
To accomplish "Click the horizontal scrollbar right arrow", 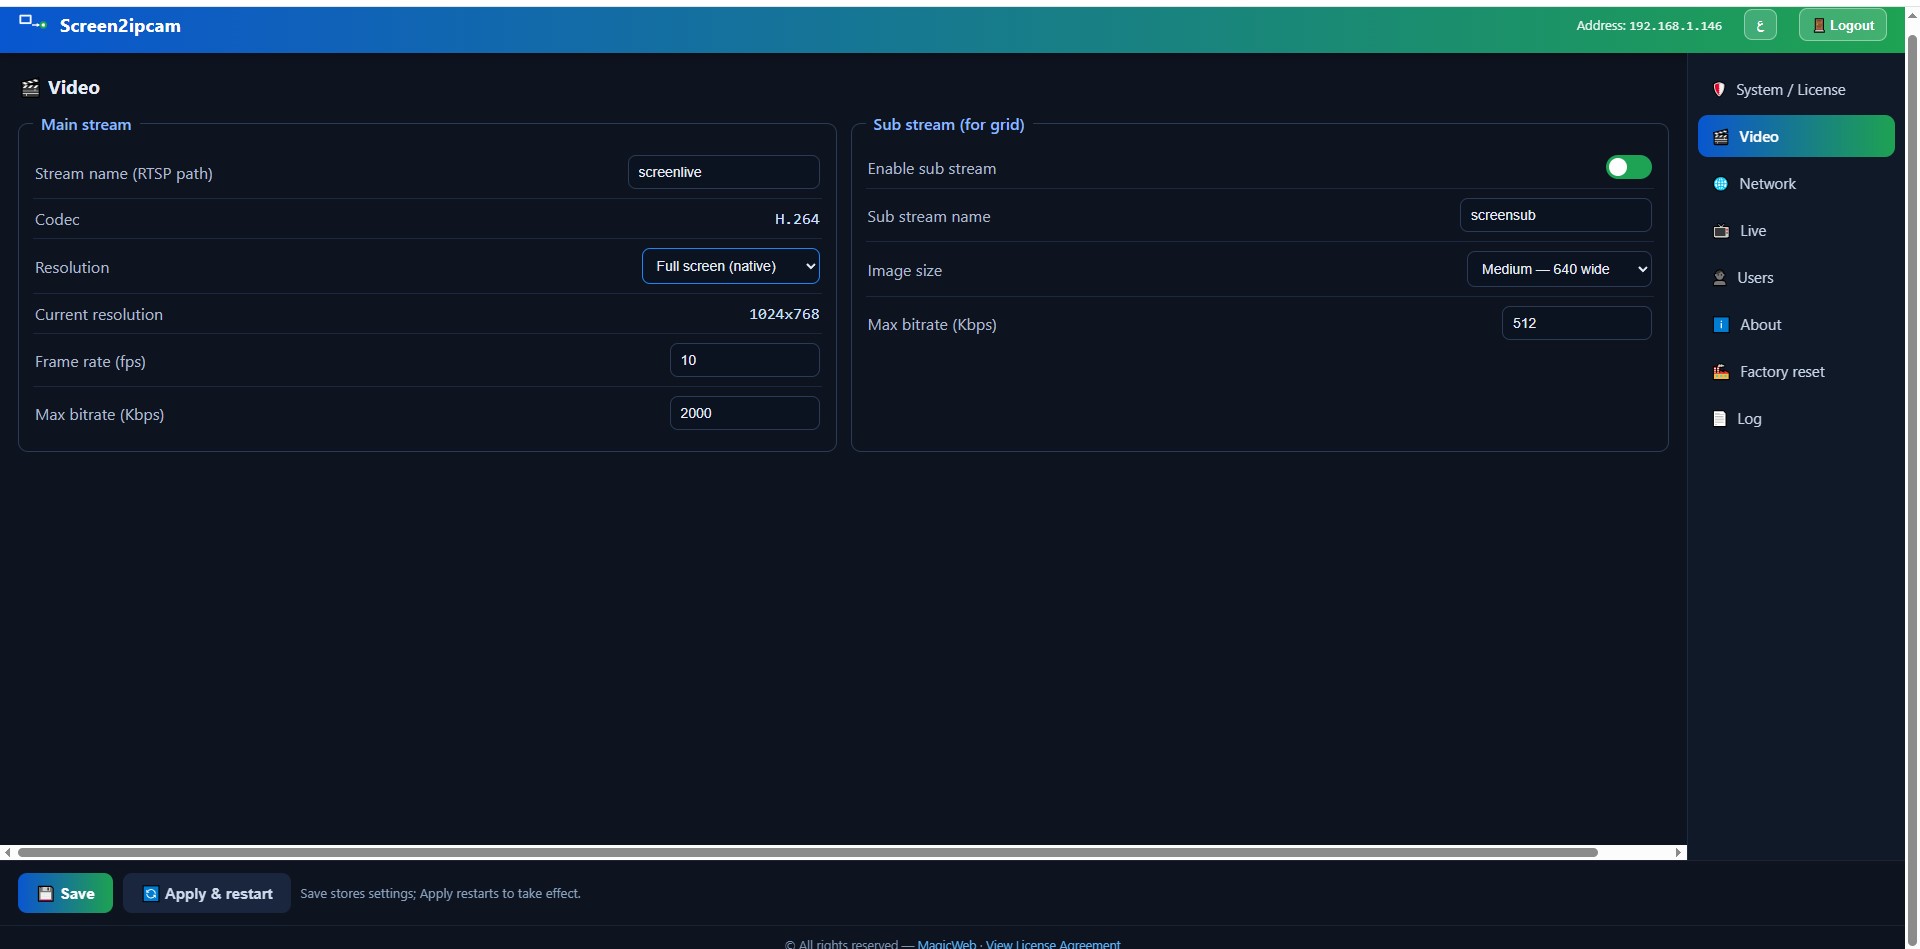I will pyautogui.click(x=1679, y=853).
